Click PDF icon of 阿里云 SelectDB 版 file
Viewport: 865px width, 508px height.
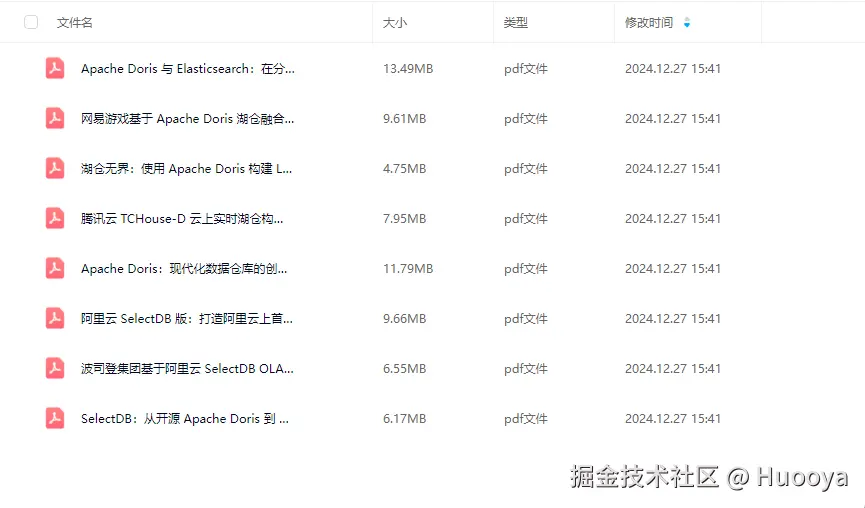pyautogui.click(x=55, y=318)
